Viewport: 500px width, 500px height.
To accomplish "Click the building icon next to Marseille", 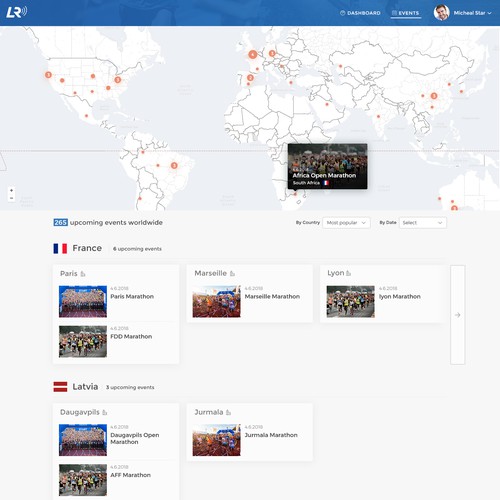I will click(232, 274).
